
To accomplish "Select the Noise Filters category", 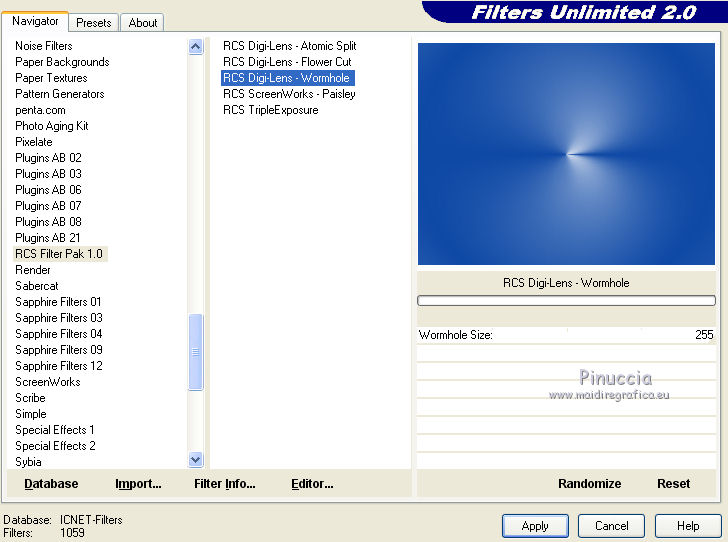I will pos(44,46).
